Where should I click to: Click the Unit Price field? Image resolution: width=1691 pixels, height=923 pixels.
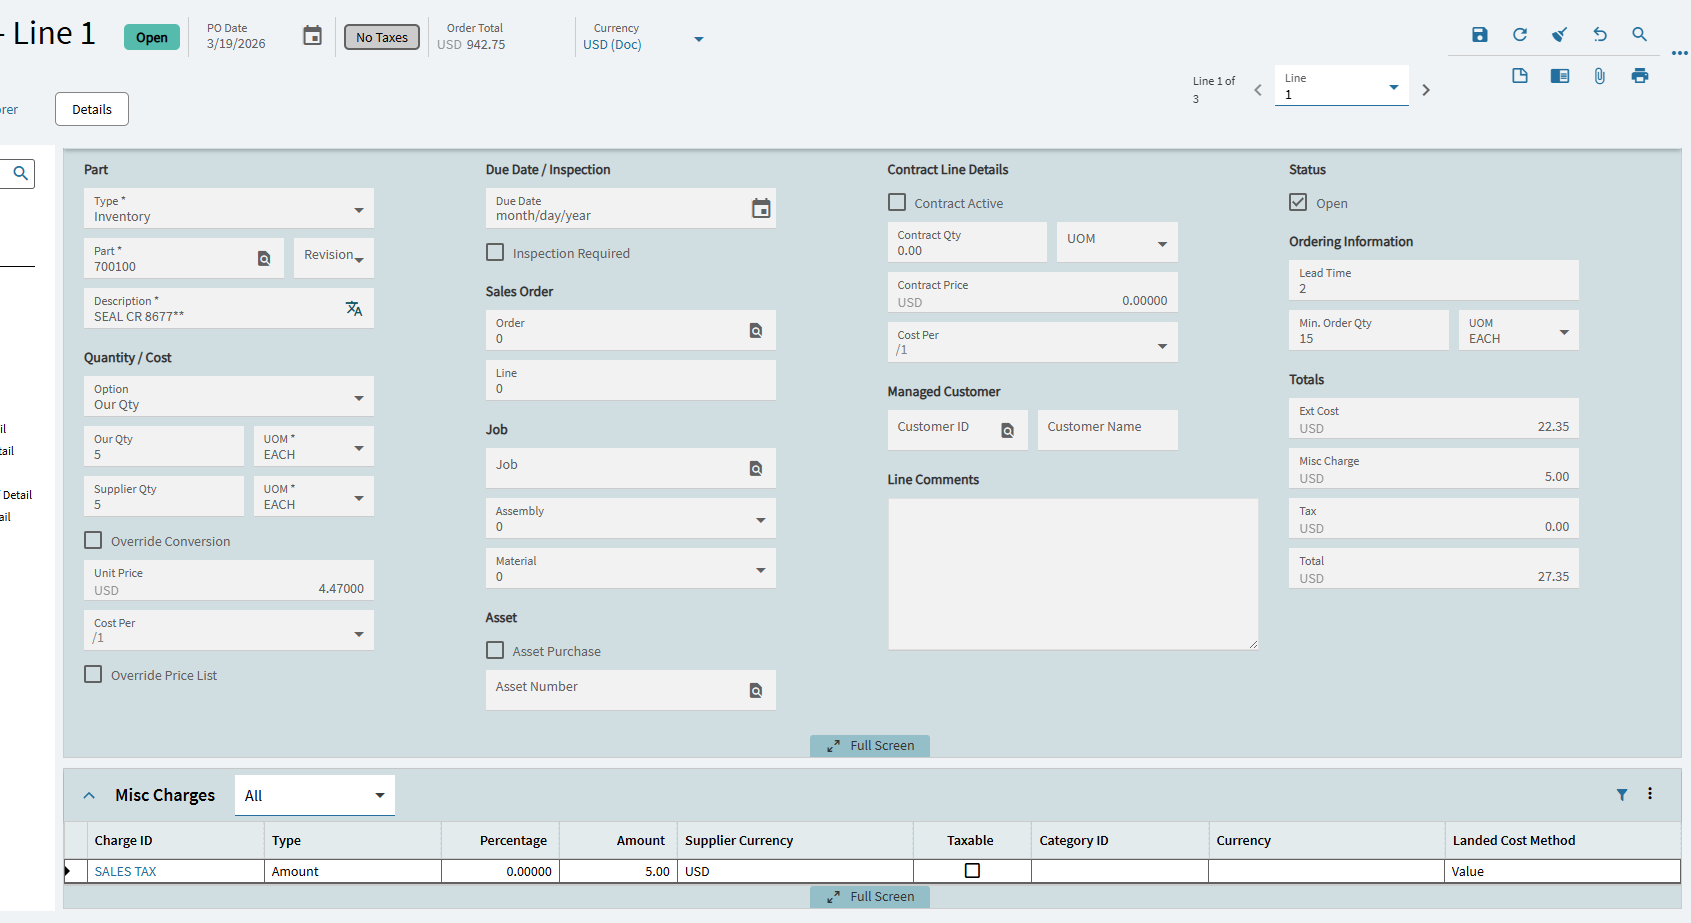click(229, 580)
